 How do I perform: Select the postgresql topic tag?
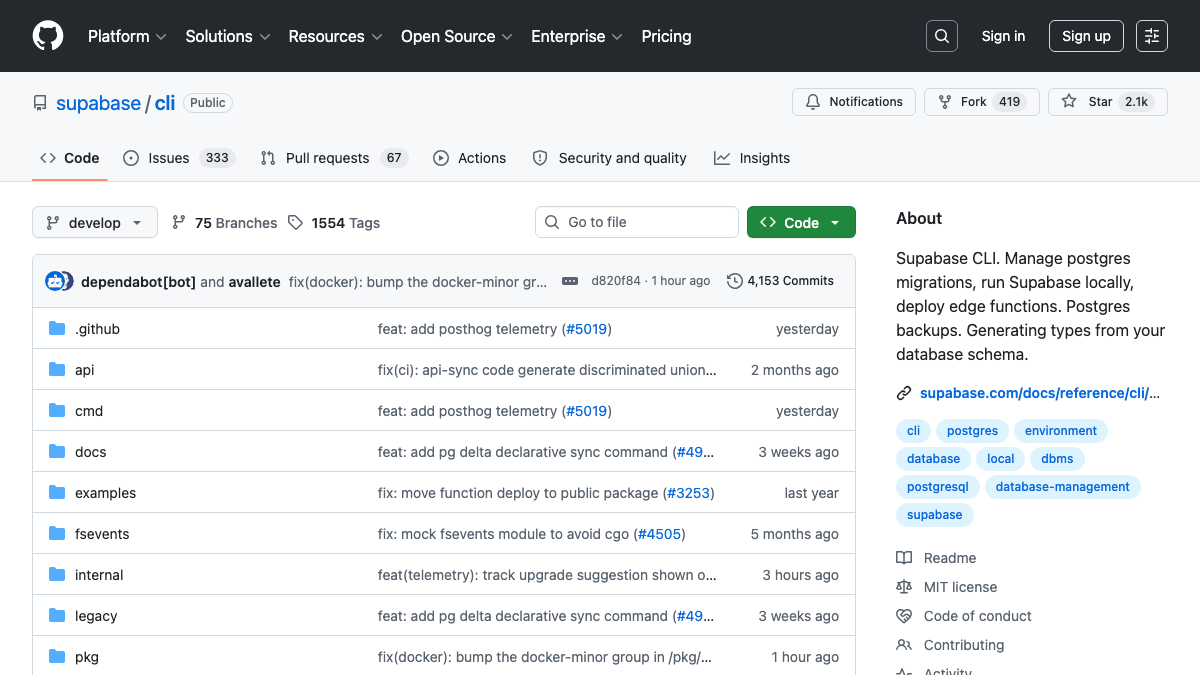(x=937, y=487)
